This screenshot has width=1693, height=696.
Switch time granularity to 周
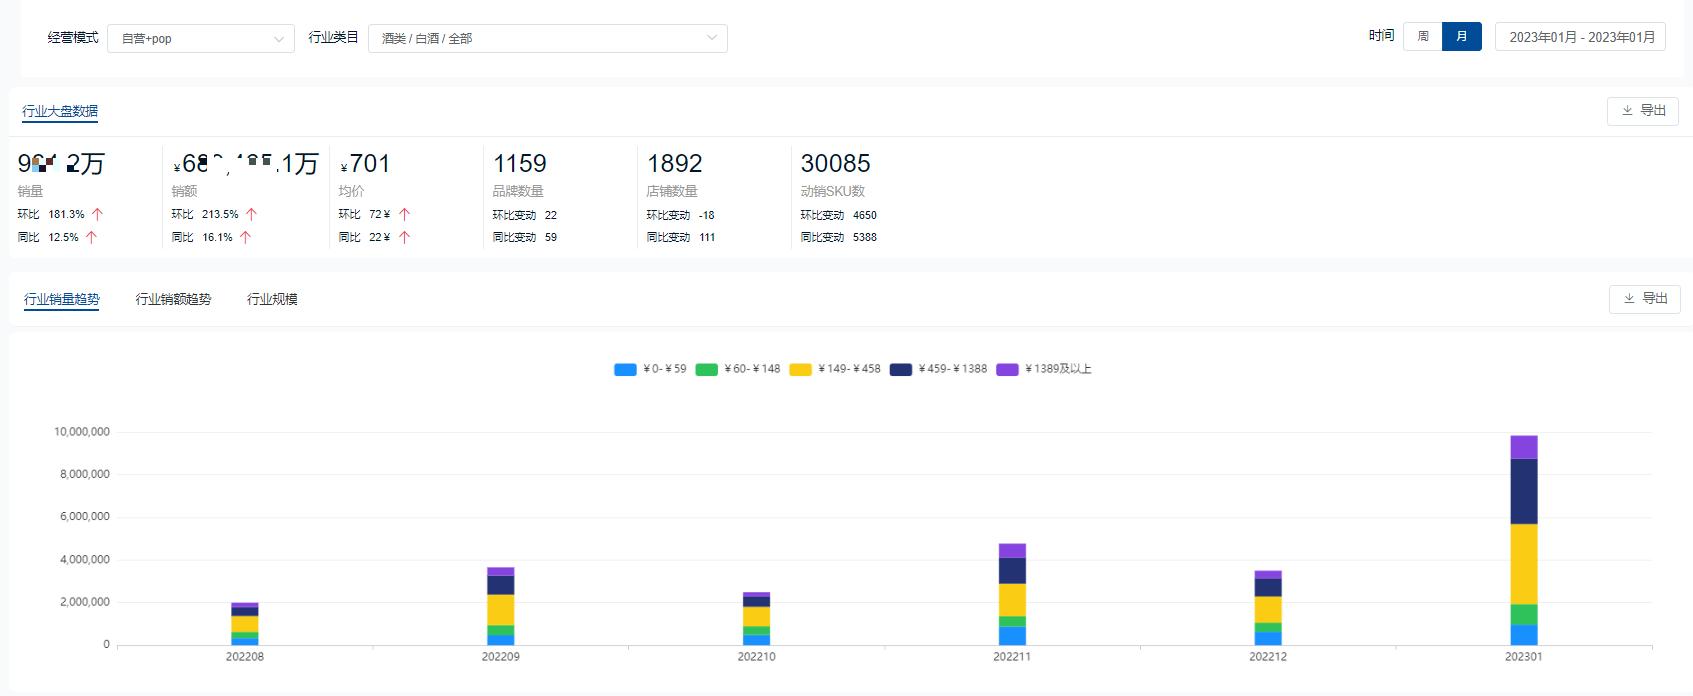1422,37
